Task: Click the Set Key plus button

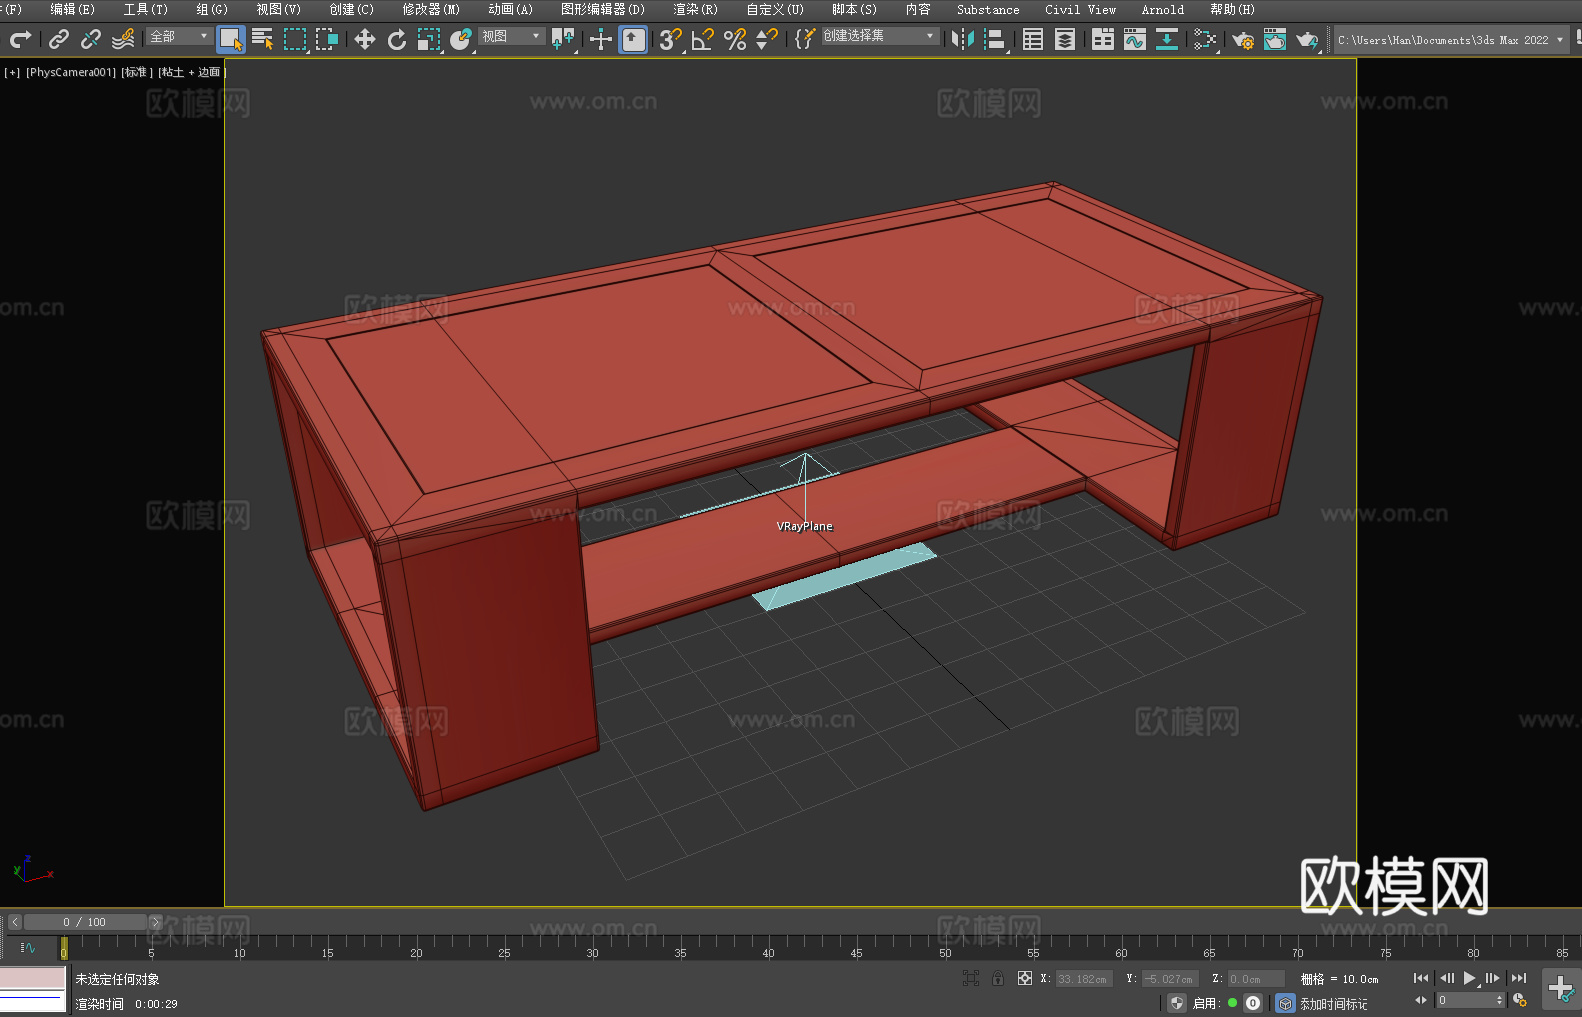Action: click(x=1561, y=989)
